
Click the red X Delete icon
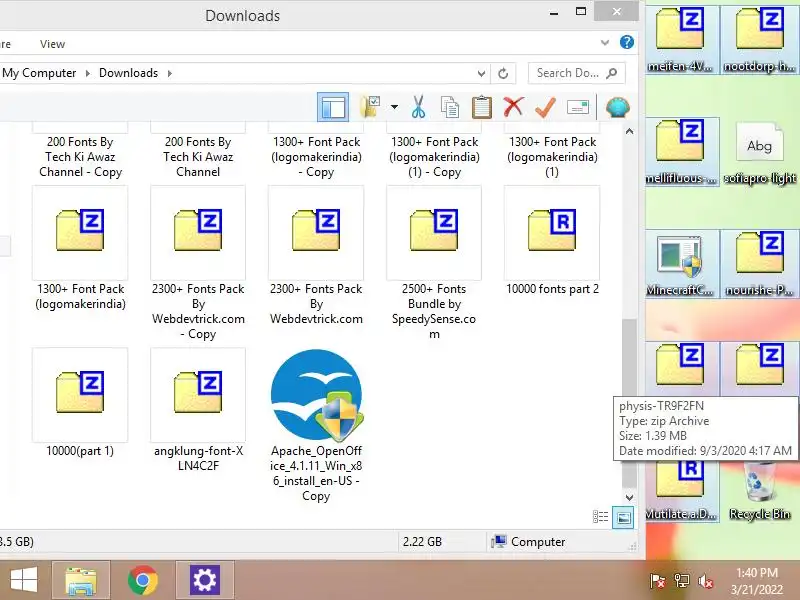513,107
